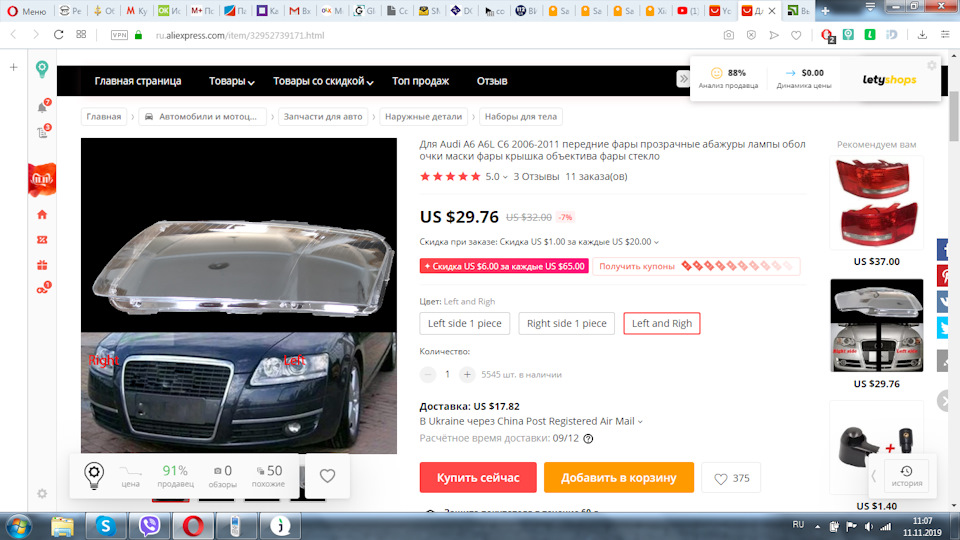The width and height of the screenshot is (960, 540).
Task: Open the Windows Start button
Action: 18,526
